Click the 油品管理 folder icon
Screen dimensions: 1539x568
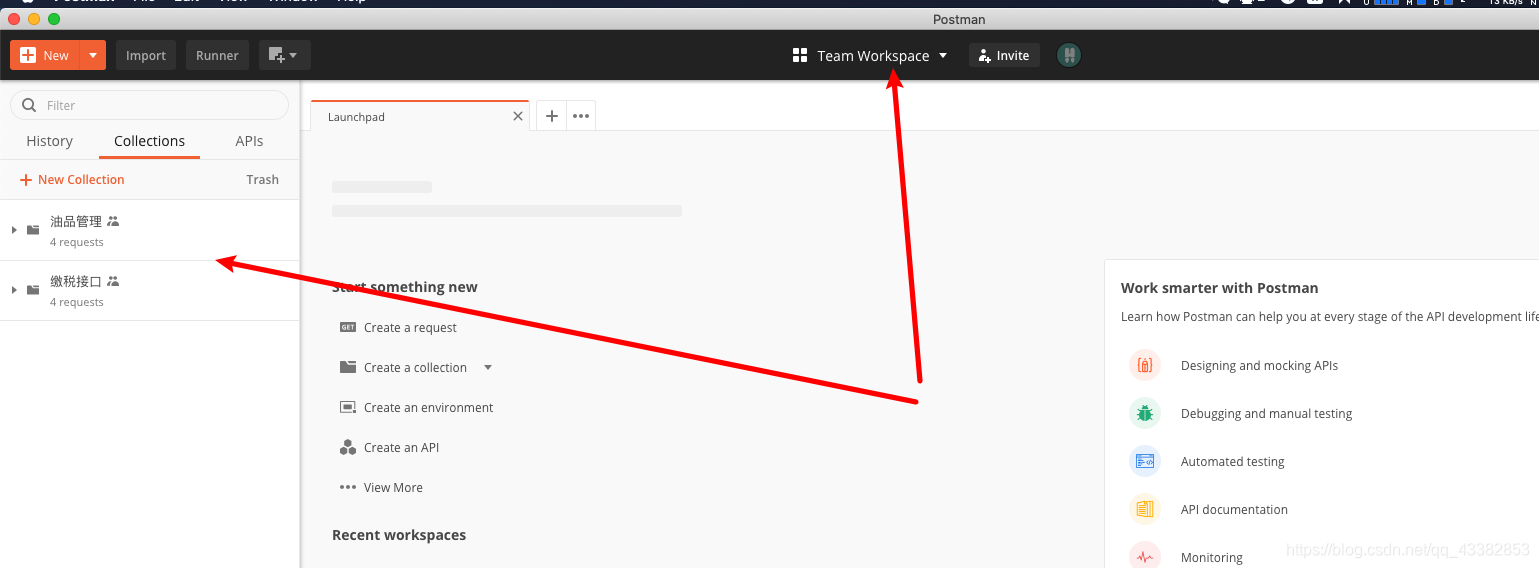click(x=33, y=230)
